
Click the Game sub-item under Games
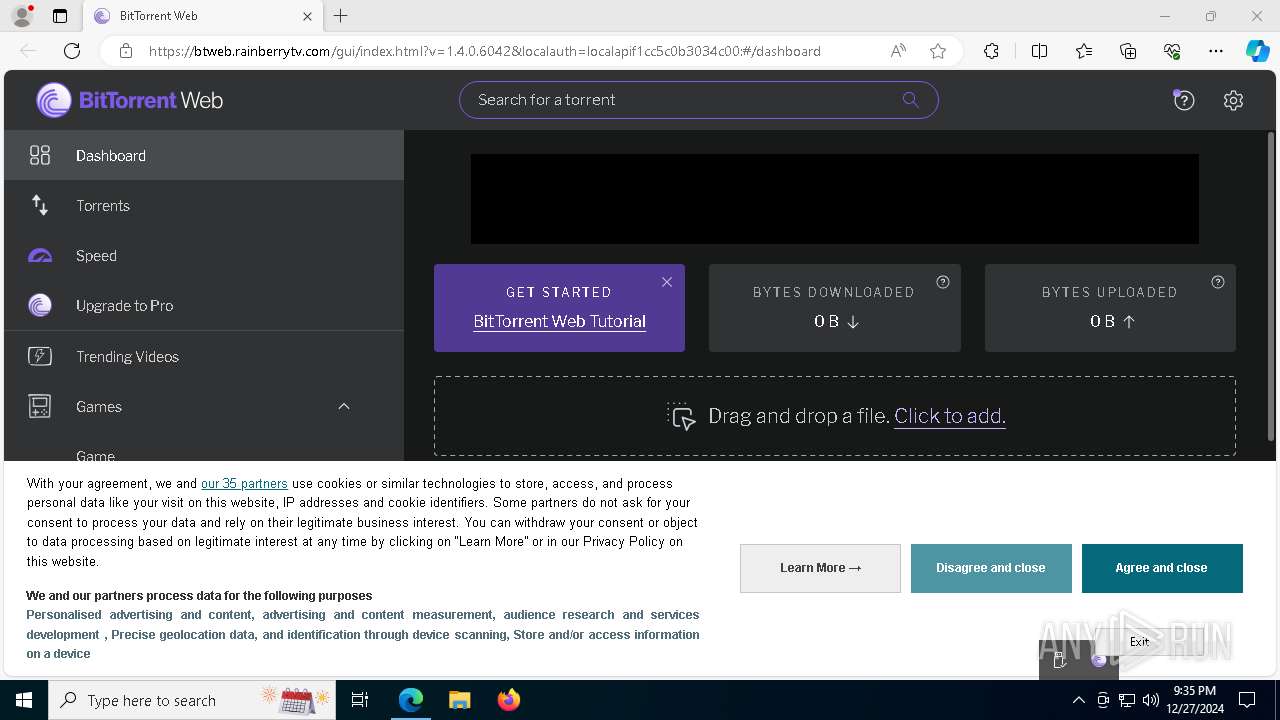tap(95, 455)
